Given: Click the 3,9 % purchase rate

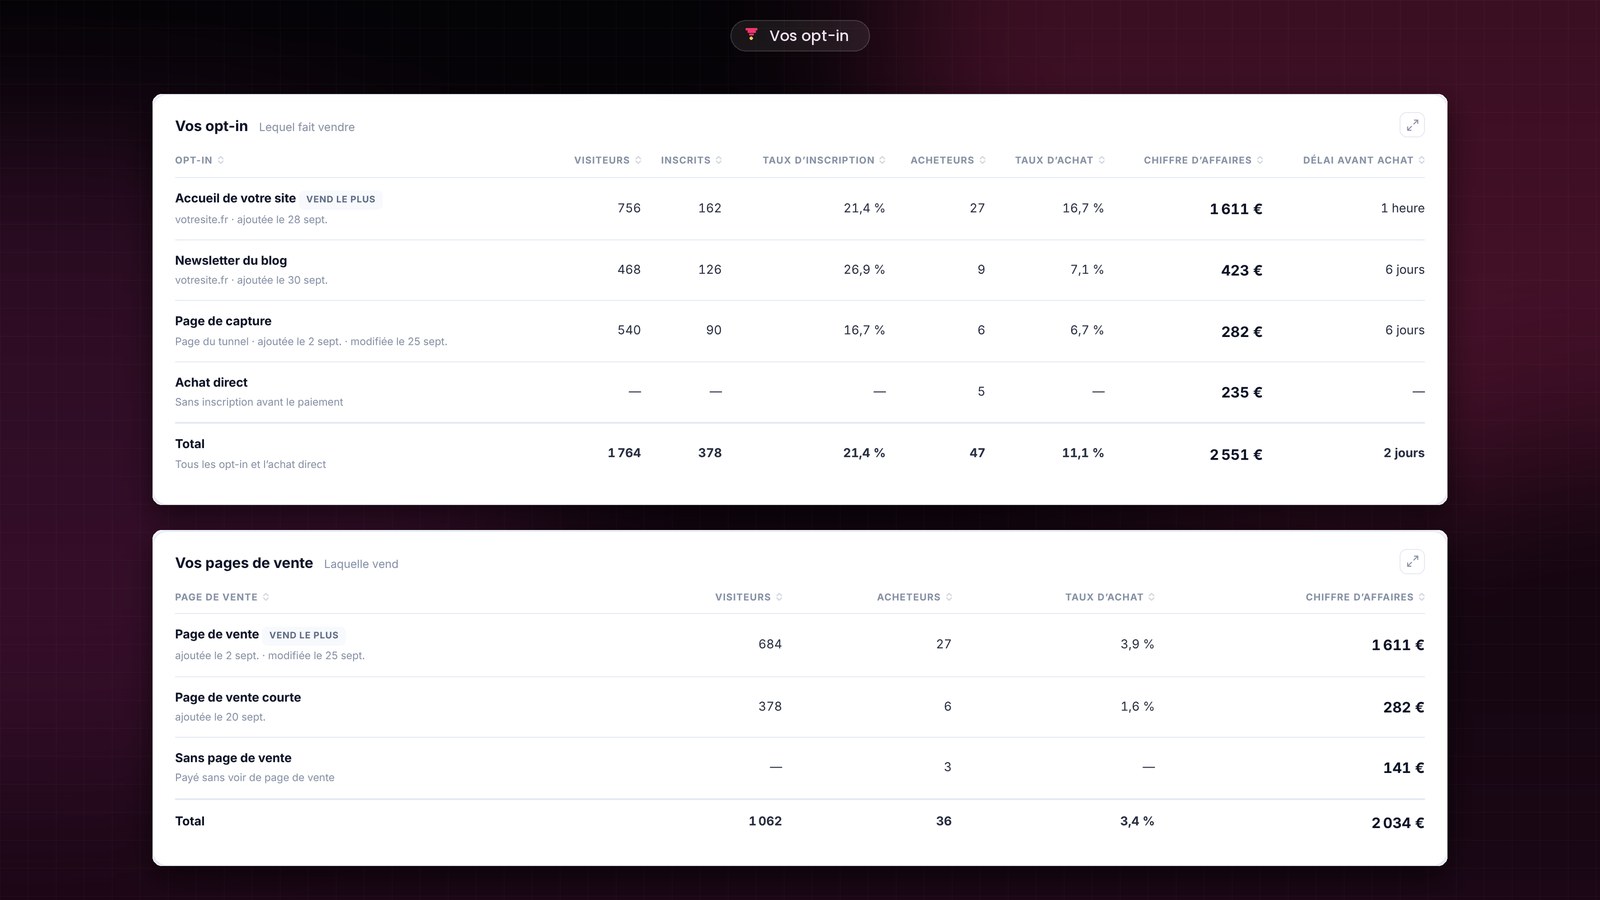Looking at the screenshot, I should (x=1137, y=644).
